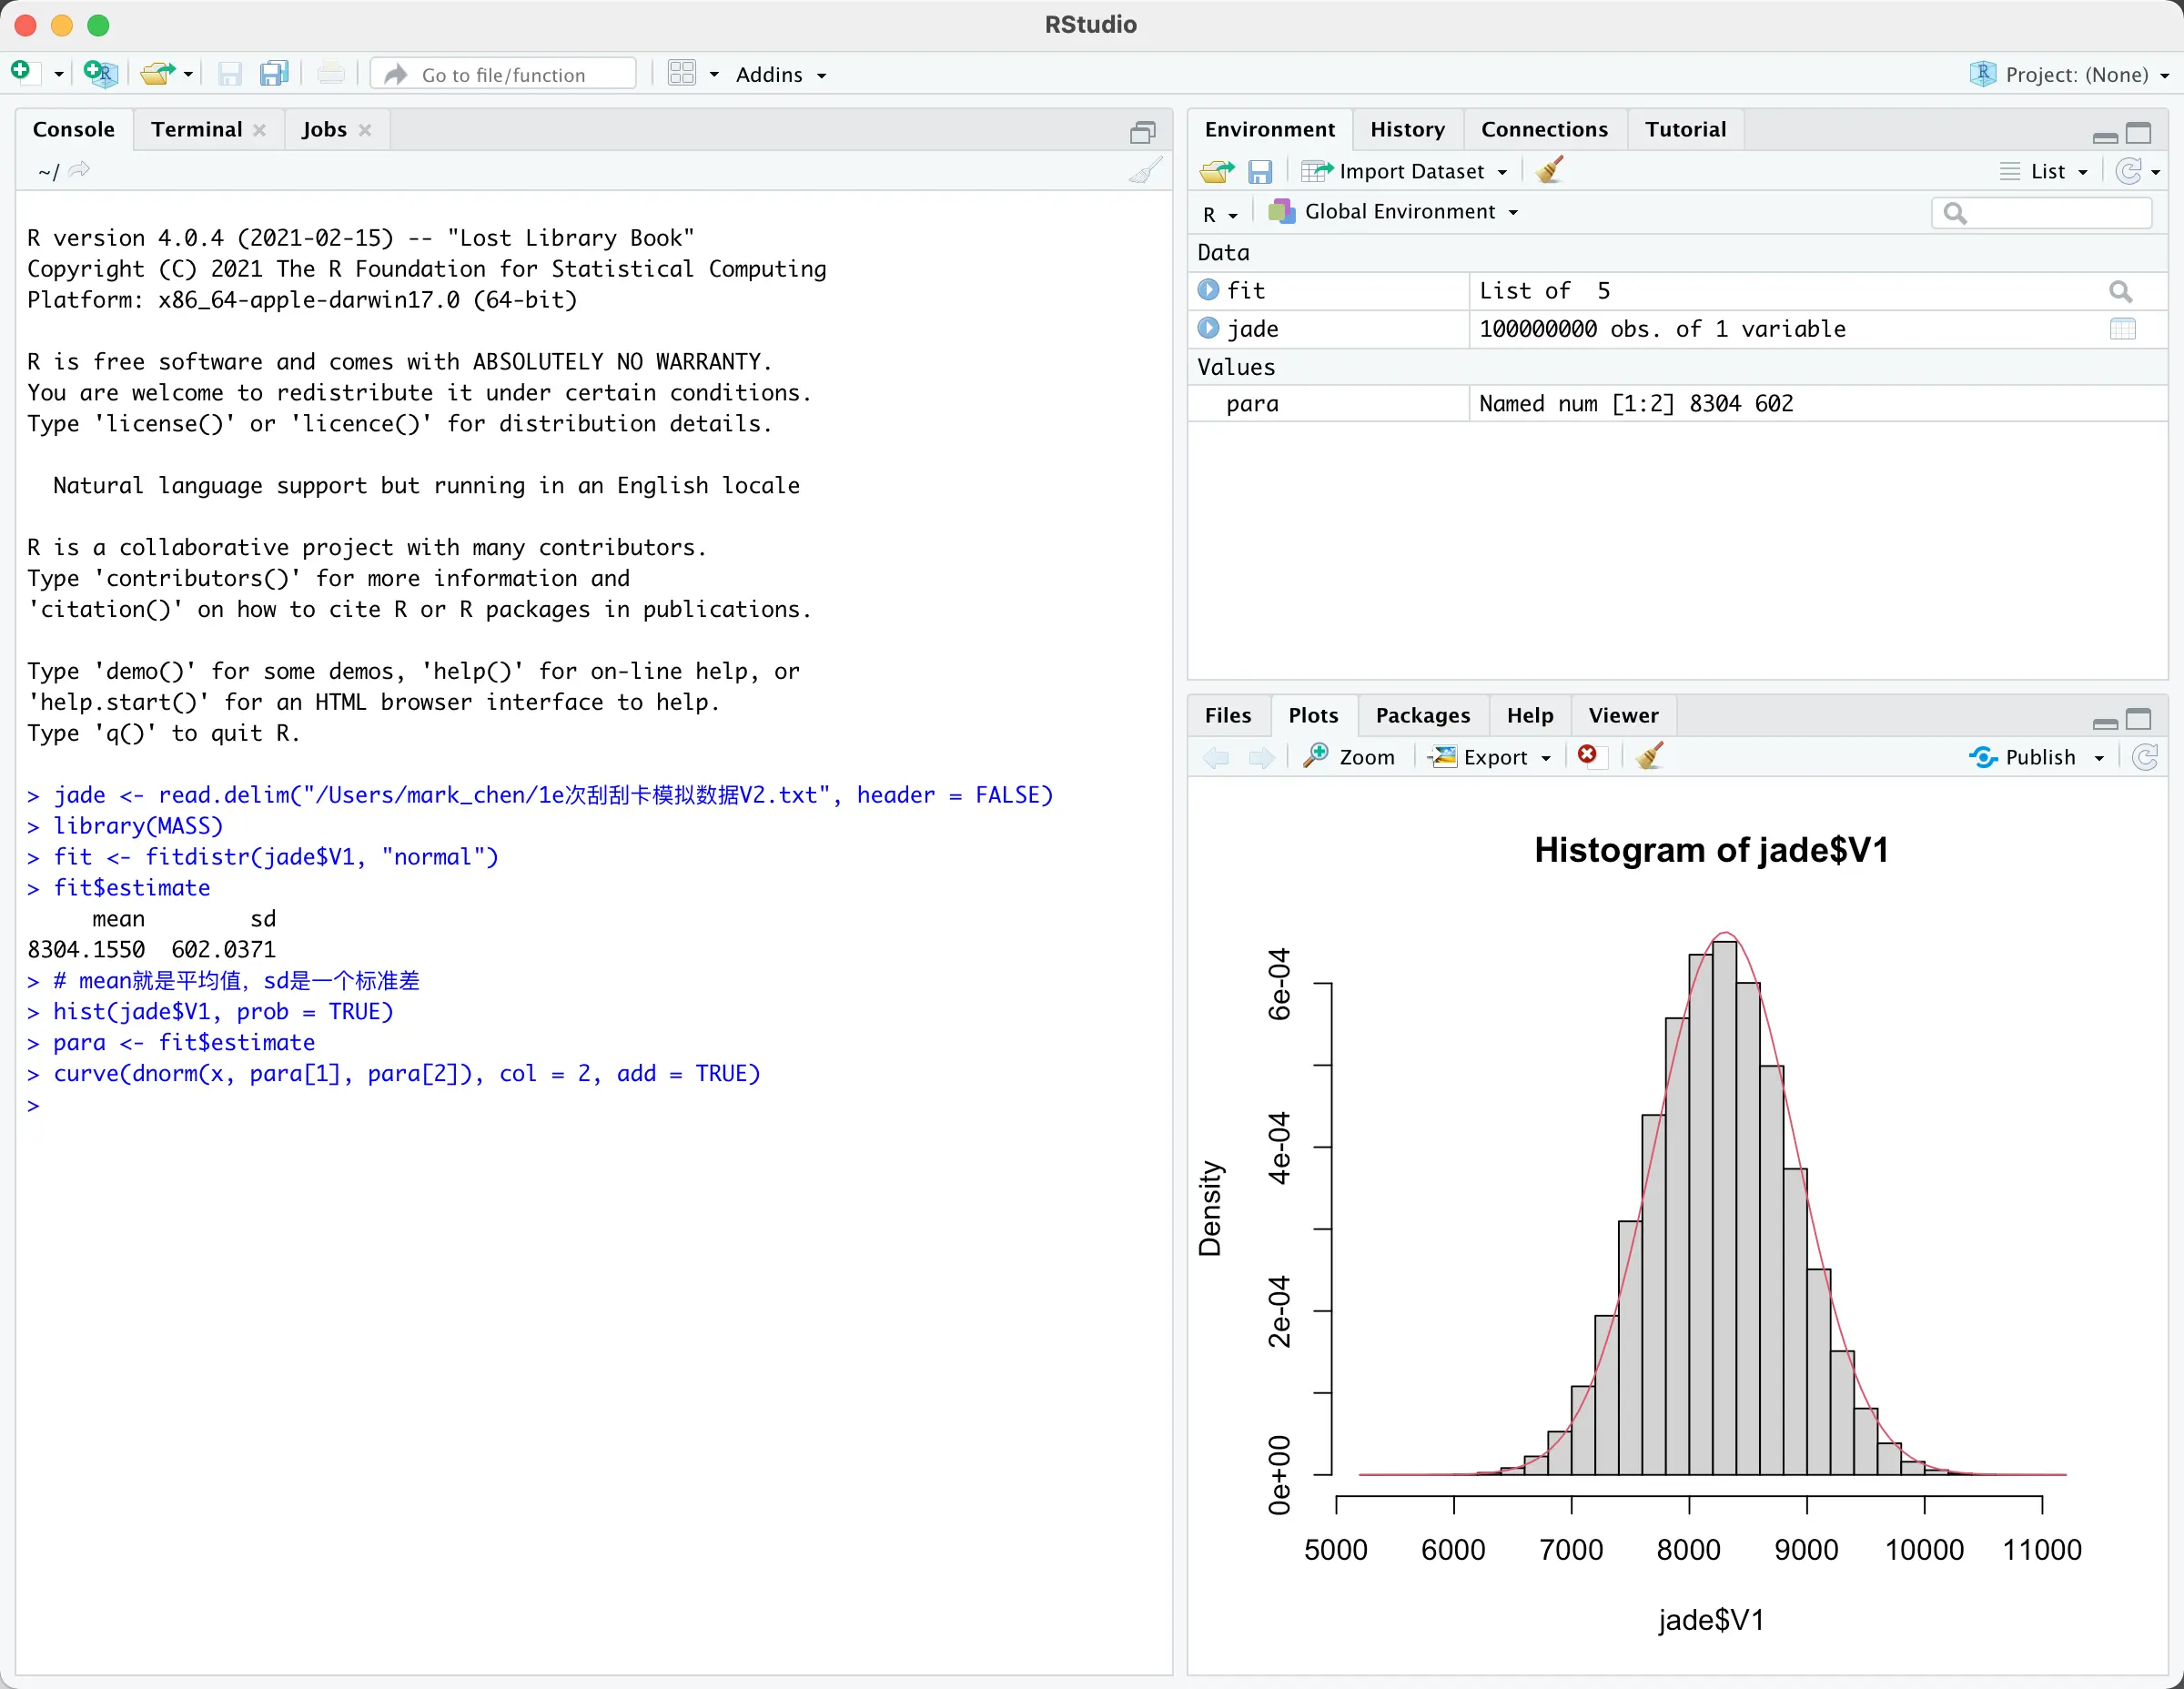Open the History tab
This screenshot has height=1689, width=2184.
point(1407,130)
